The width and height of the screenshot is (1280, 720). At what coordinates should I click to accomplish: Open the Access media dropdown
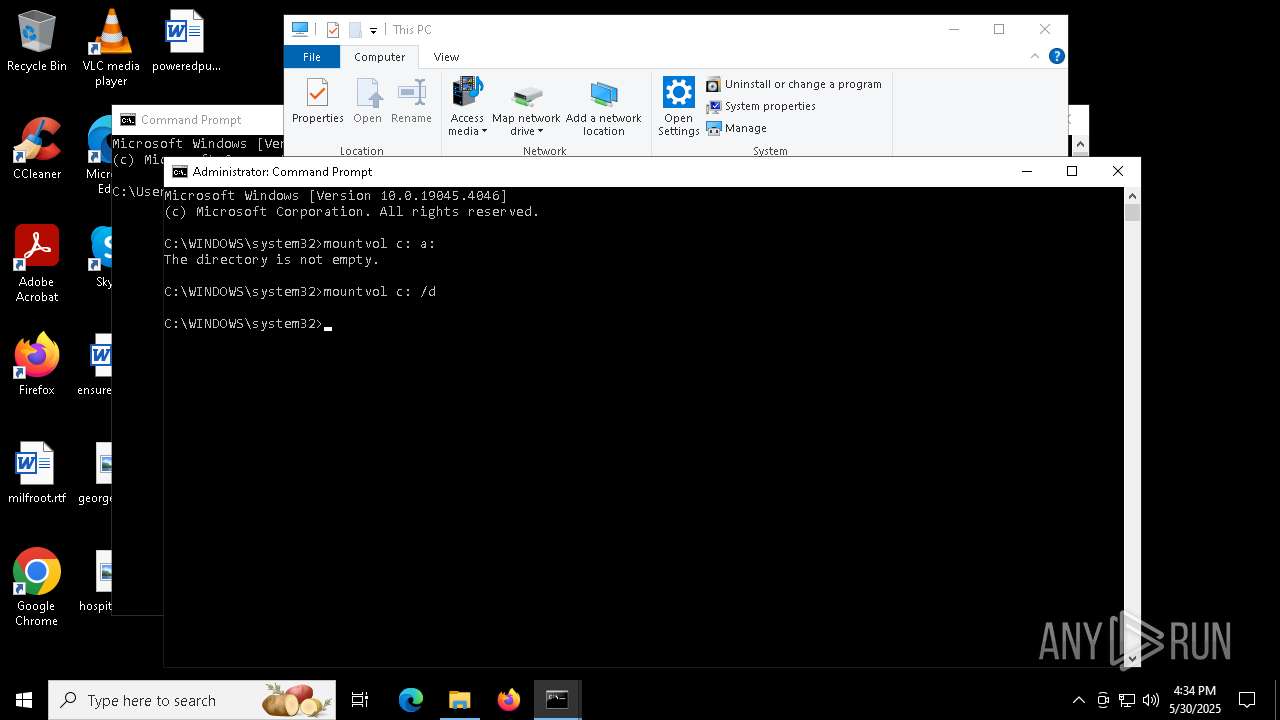(x=467, y=106)
